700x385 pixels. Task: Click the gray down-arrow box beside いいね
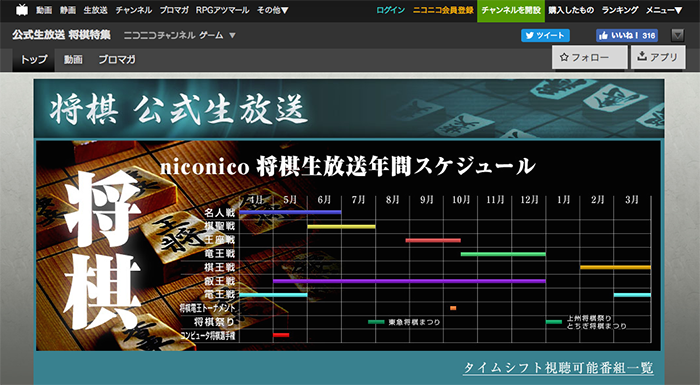[x=678, y=35]
